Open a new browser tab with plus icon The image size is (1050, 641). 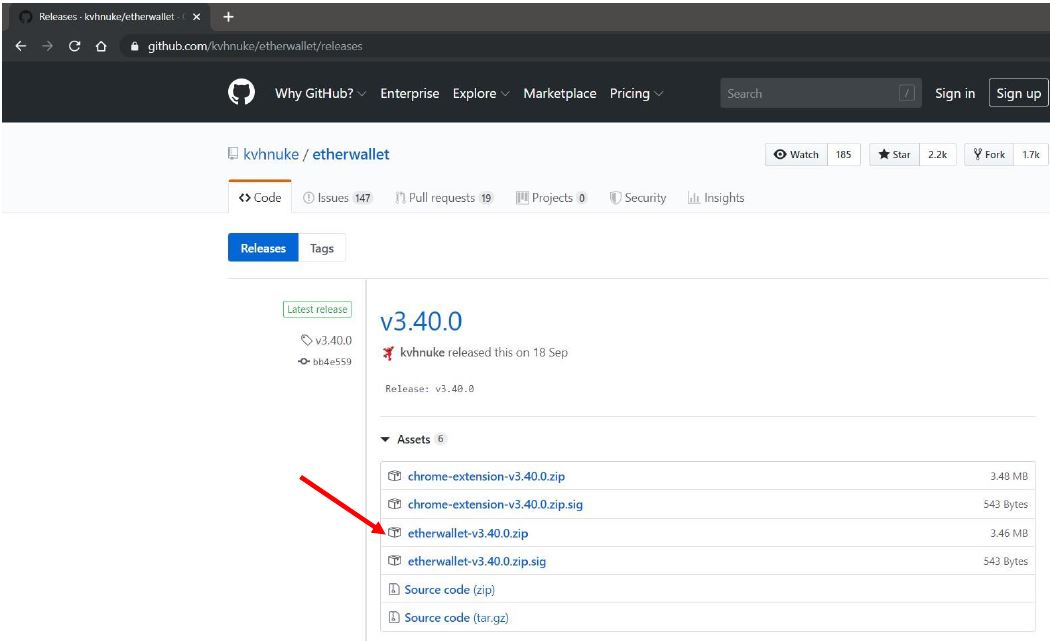tap(228, 17)
